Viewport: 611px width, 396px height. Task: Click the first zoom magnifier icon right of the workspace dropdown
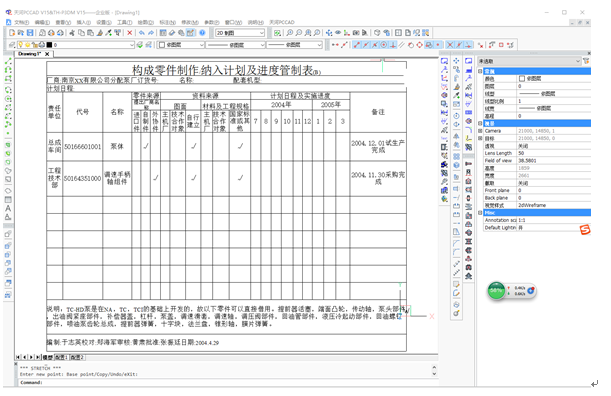pyautogui.click(x=290, y=33)
